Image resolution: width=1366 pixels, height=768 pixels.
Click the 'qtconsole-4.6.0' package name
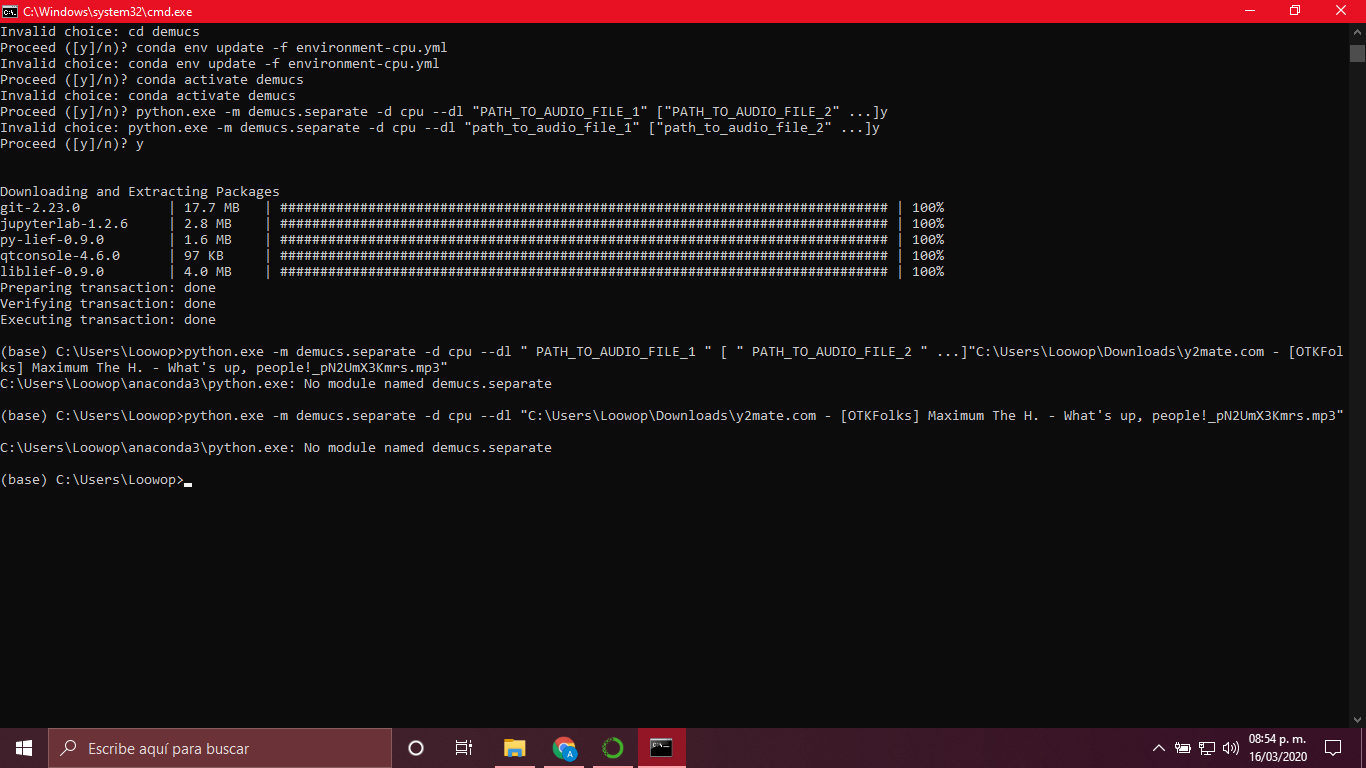(x=60, y=256)
